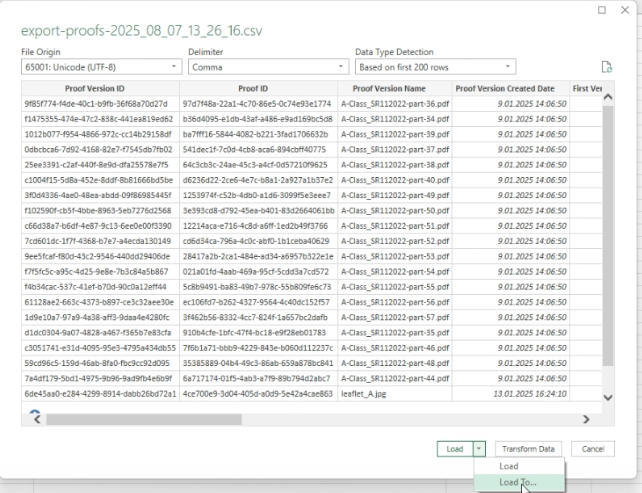The image size is (642, 493).
Task: Click cell A-Class_SR112022-part-50.pdf
Action: pyautogui.click(x=395, y=211)
